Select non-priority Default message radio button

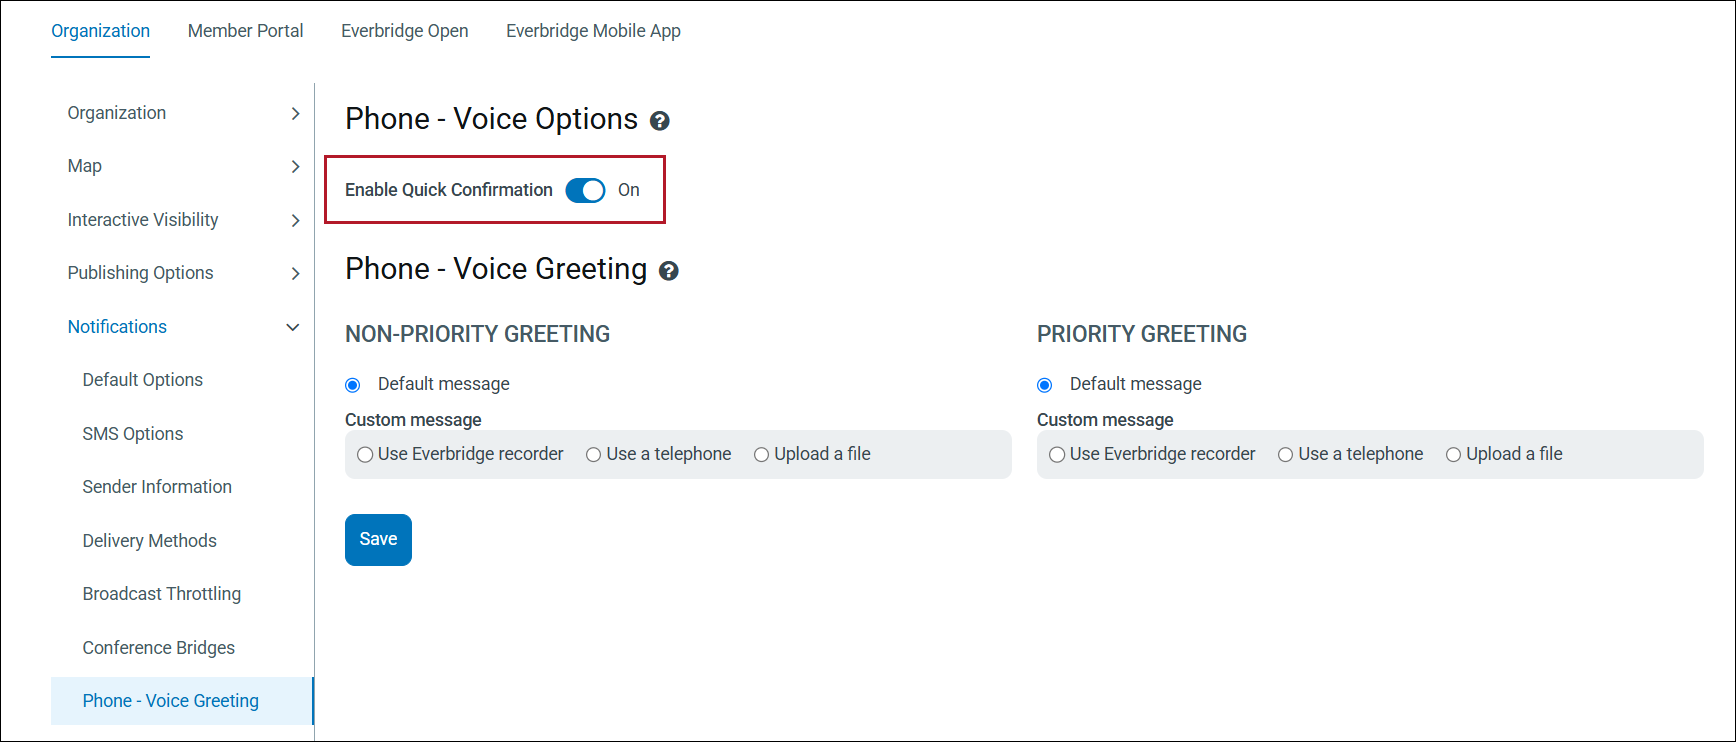tap(353, 385)
